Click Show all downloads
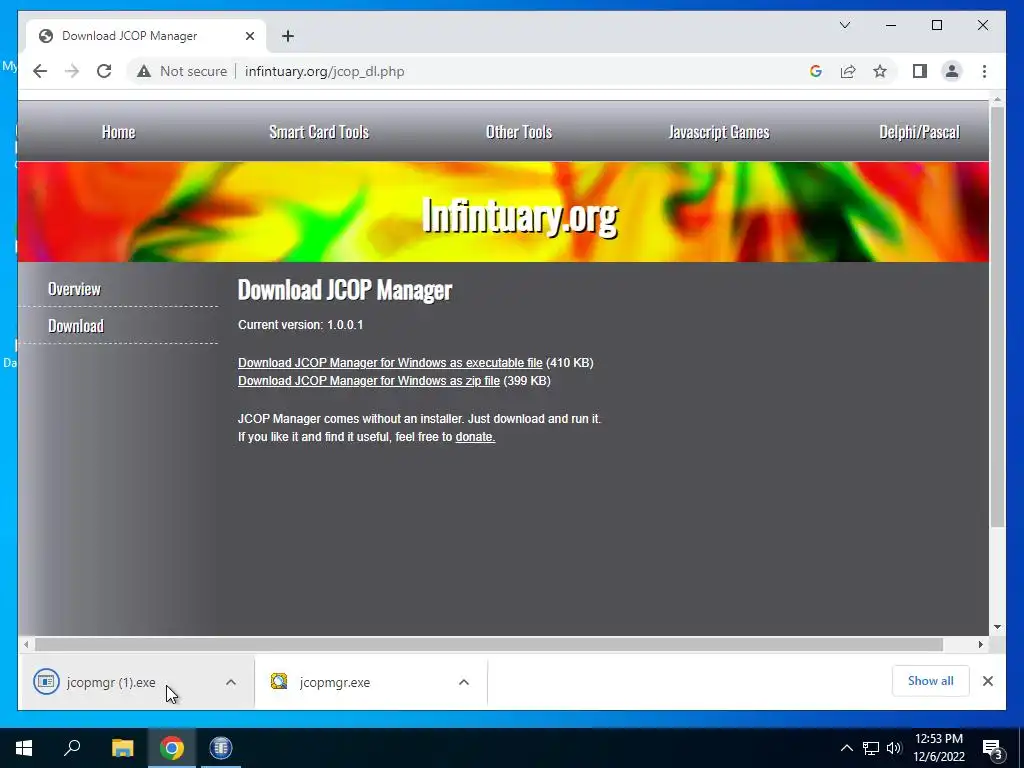1024x768 pixels. tap(930, 680)
